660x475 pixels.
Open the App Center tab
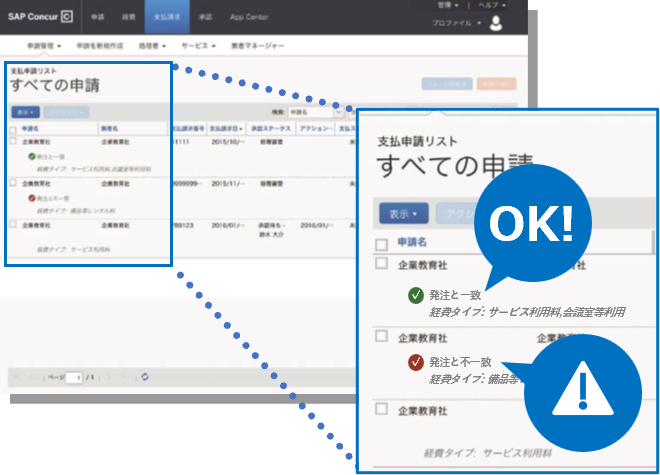[x=247, y=17]
